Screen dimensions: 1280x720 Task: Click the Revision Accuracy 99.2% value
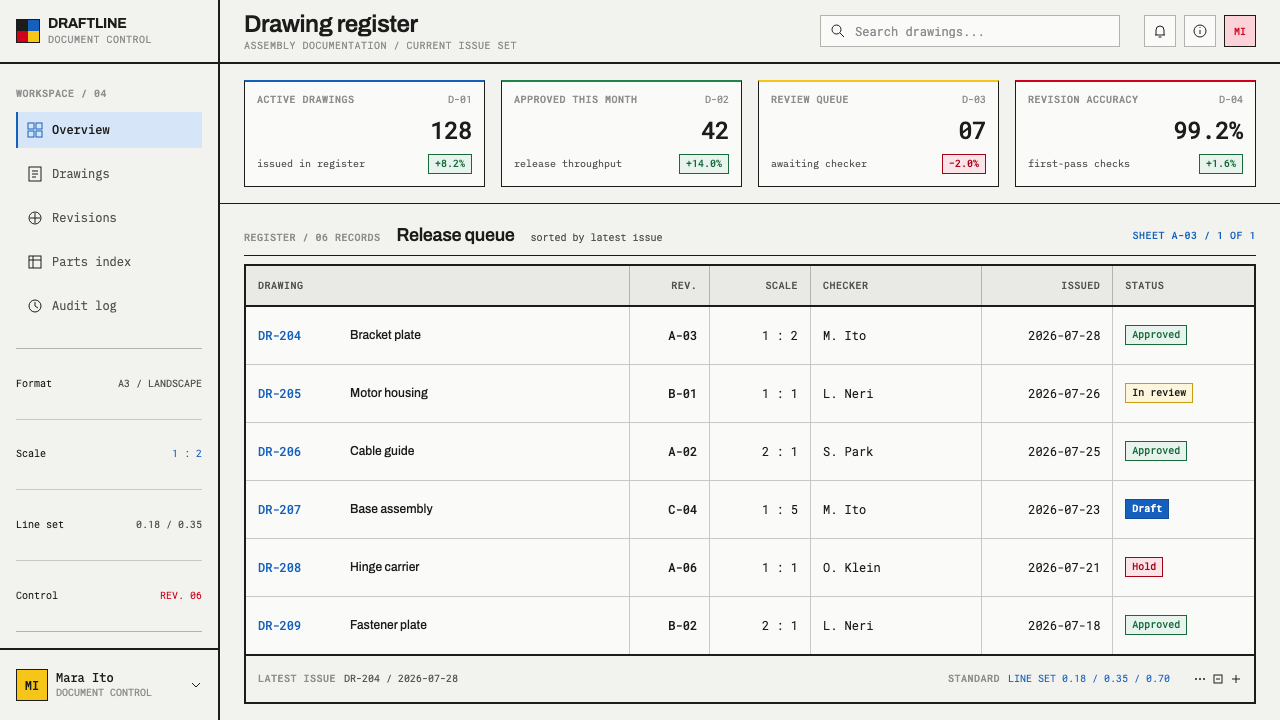tap(1208, 131)
